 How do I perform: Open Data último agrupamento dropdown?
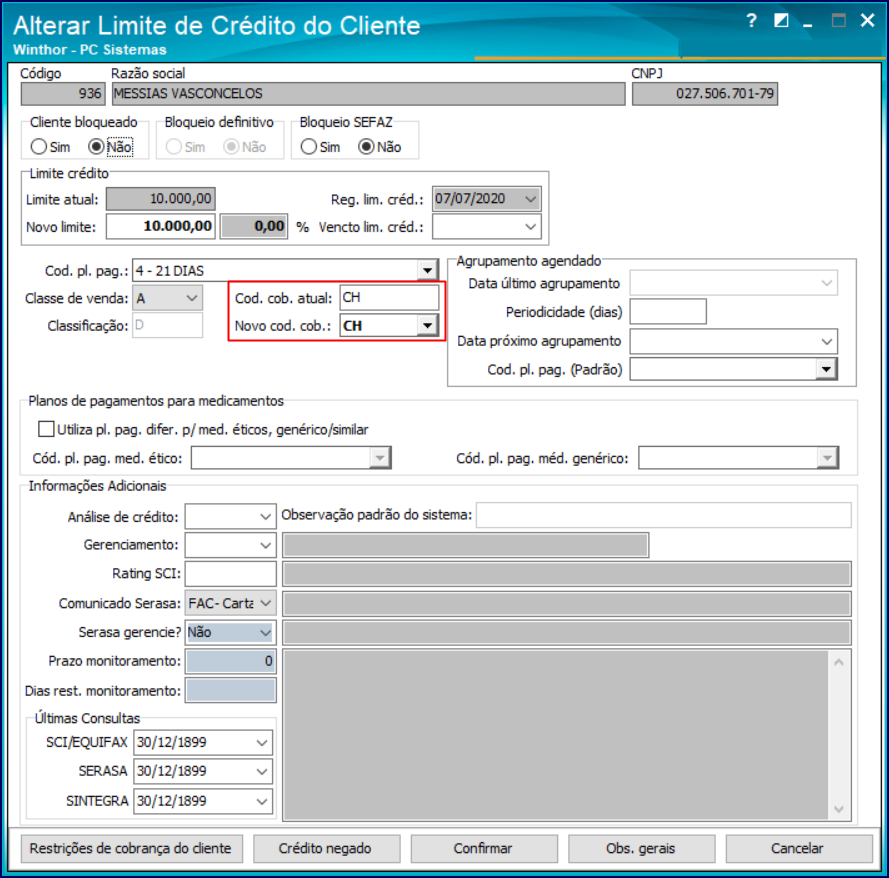[x=827, y=283]
